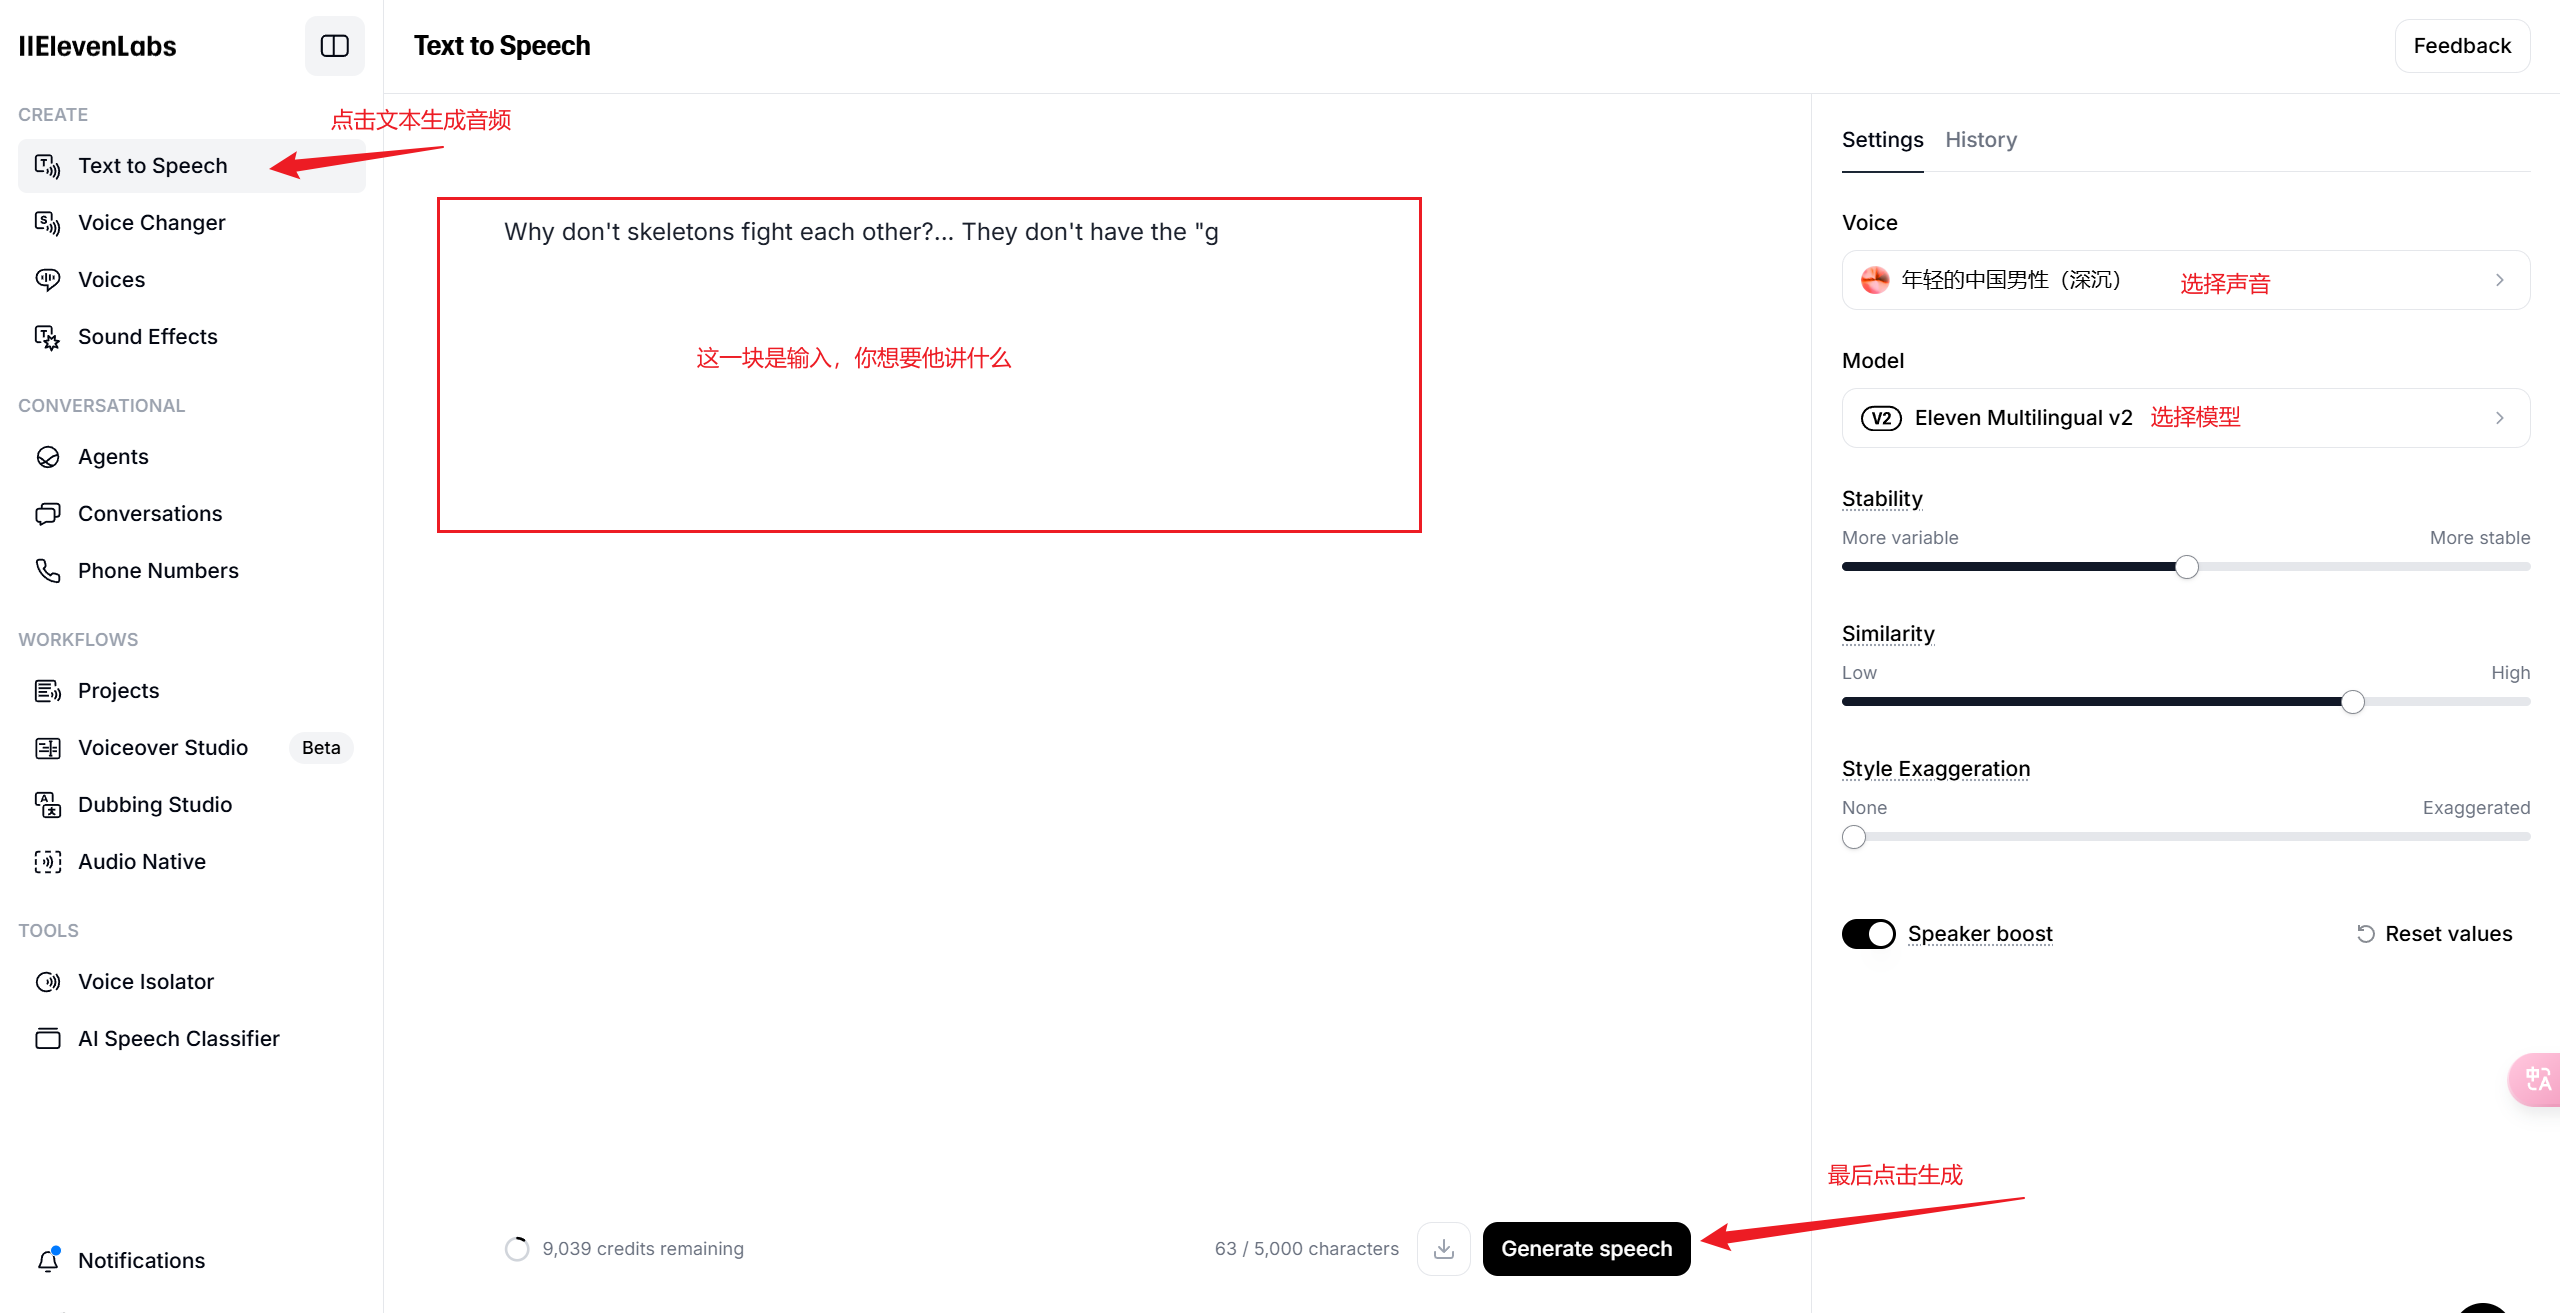Image resolution: width=2560 pixels, height=1313 pixels.
Task: Click the Generate speech button
Action: (1585, 1249)
